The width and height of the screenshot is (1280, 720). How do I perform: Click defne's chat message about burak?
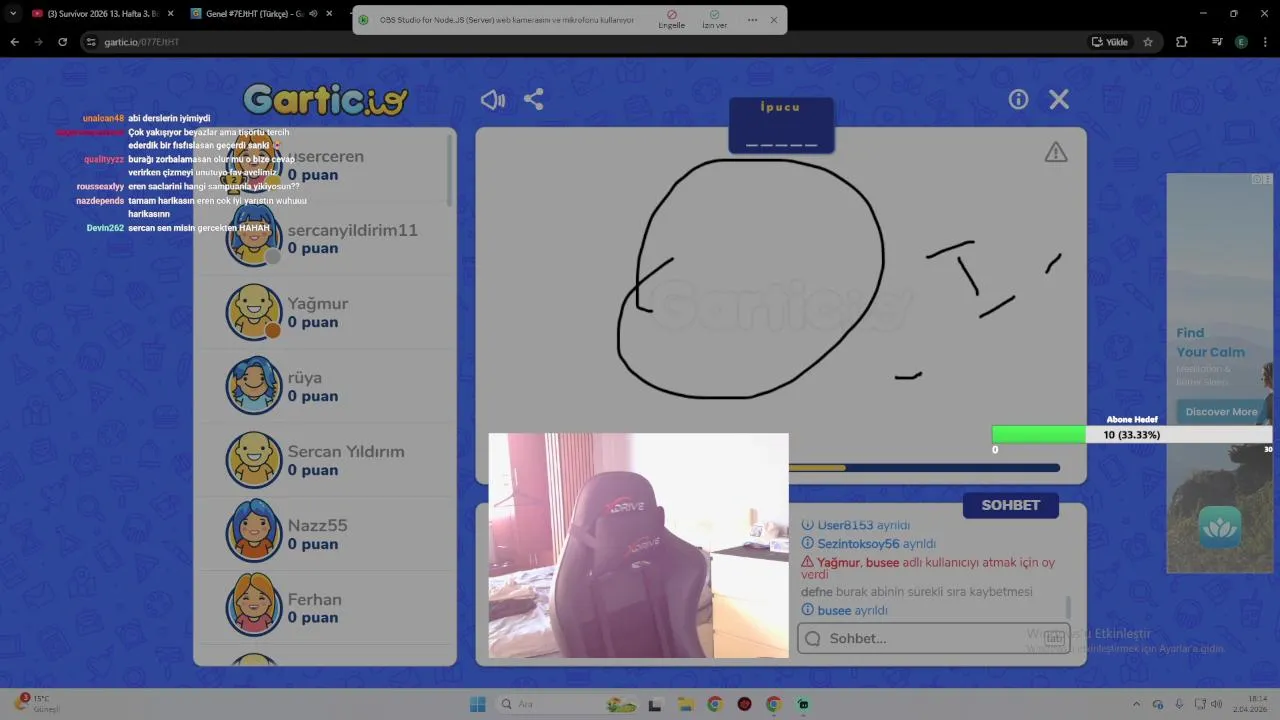click(x=917, y=592)
